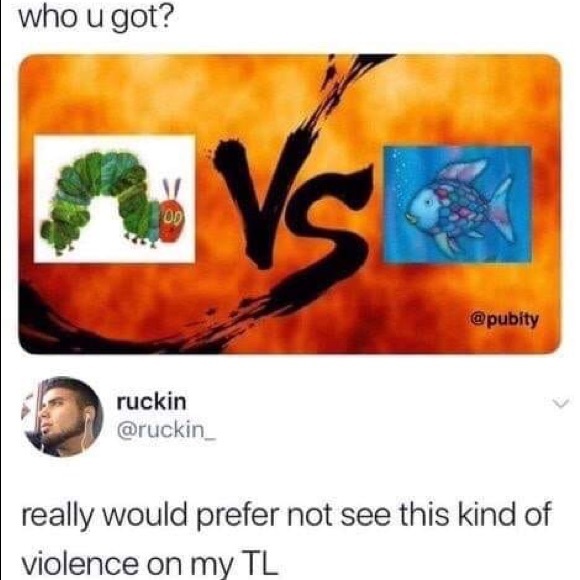Expand the tweet options chevron
Viewport: 580px width, 580px height.
pyautogui.click(x=560, y=404)
